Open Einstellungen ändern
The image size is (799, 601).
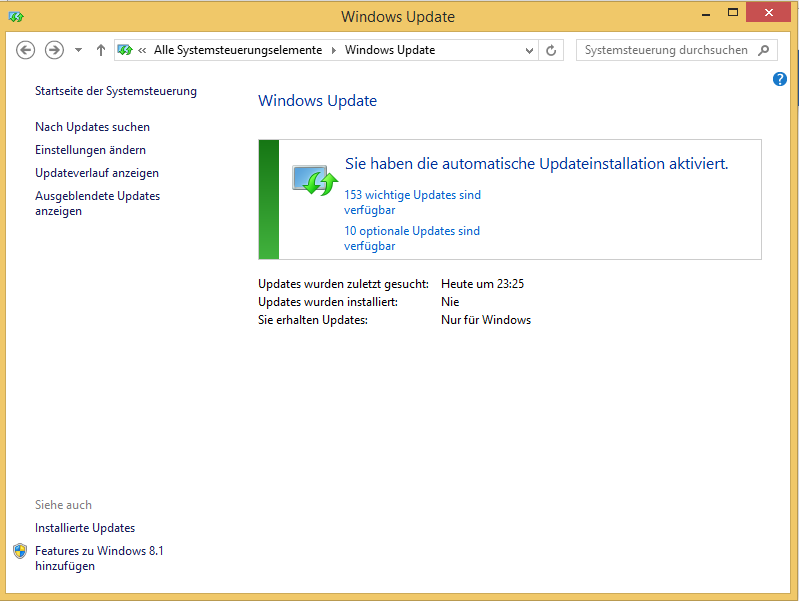(x=90, y=150)
